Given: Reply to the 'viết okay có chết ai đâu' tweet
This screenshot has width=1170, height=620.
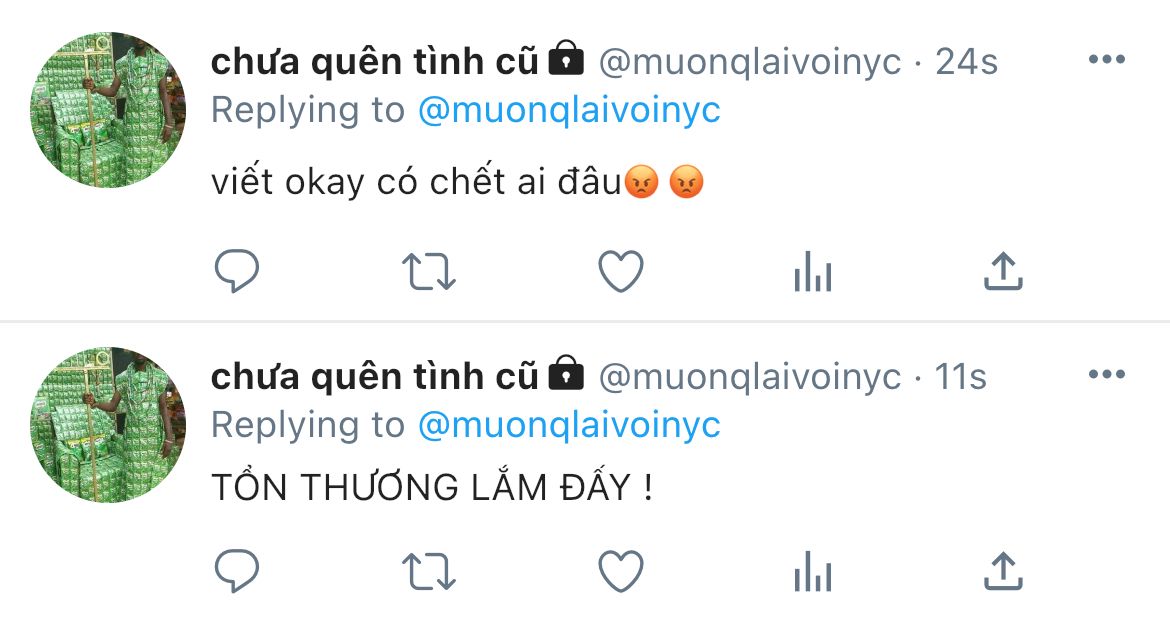Looking at the screenshot, I should coord(237,270).
